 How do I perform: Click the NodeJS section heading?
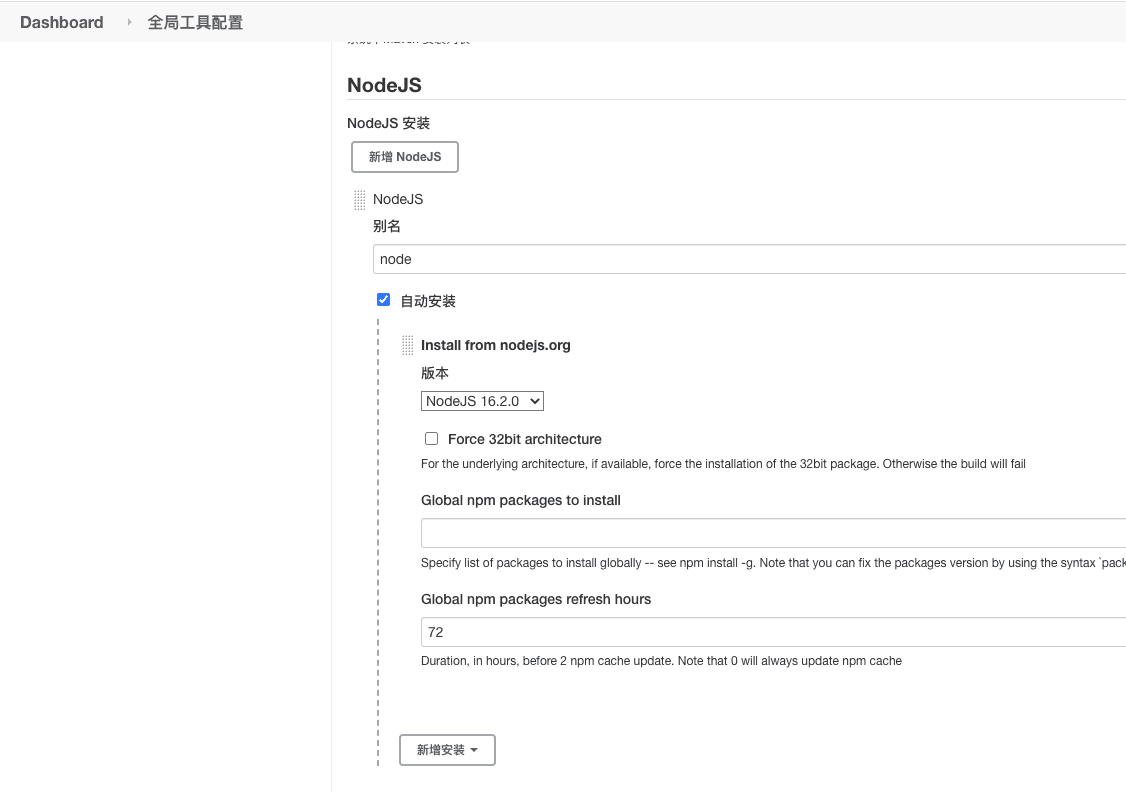[384, 85]
